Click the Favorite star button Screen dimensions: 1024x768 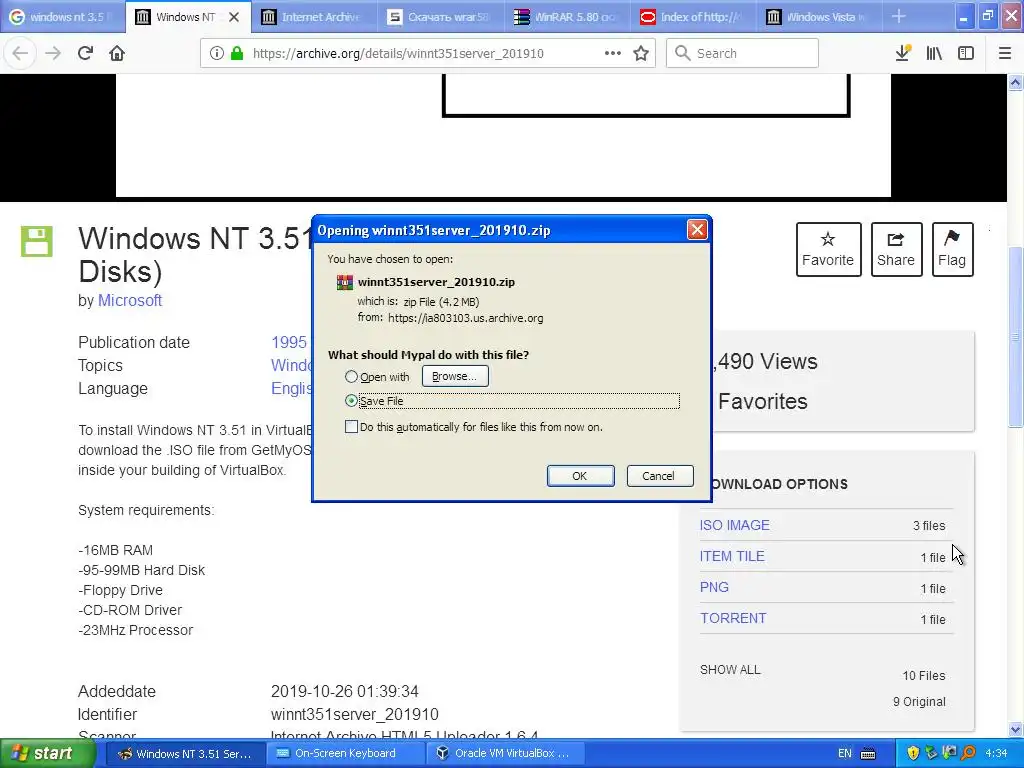click(x=828, y=249)
